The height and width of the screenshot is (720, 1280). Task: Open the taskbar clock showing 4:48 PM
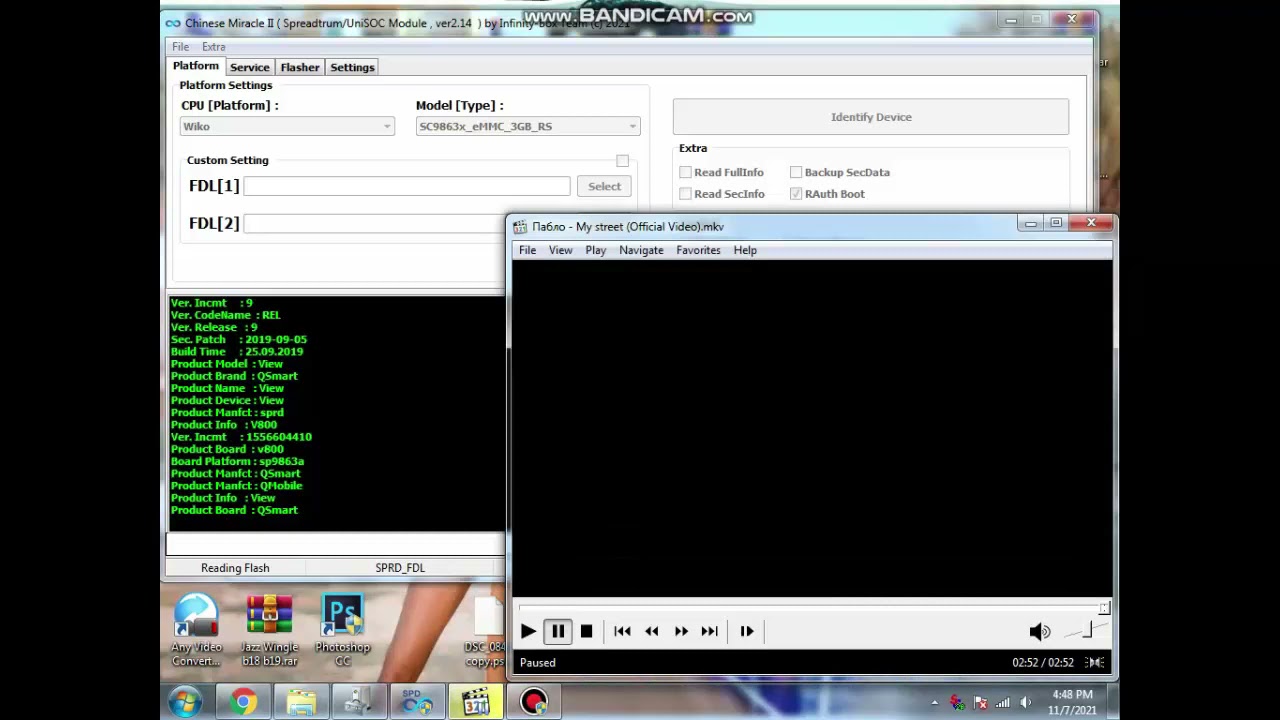click(1072, 702)
